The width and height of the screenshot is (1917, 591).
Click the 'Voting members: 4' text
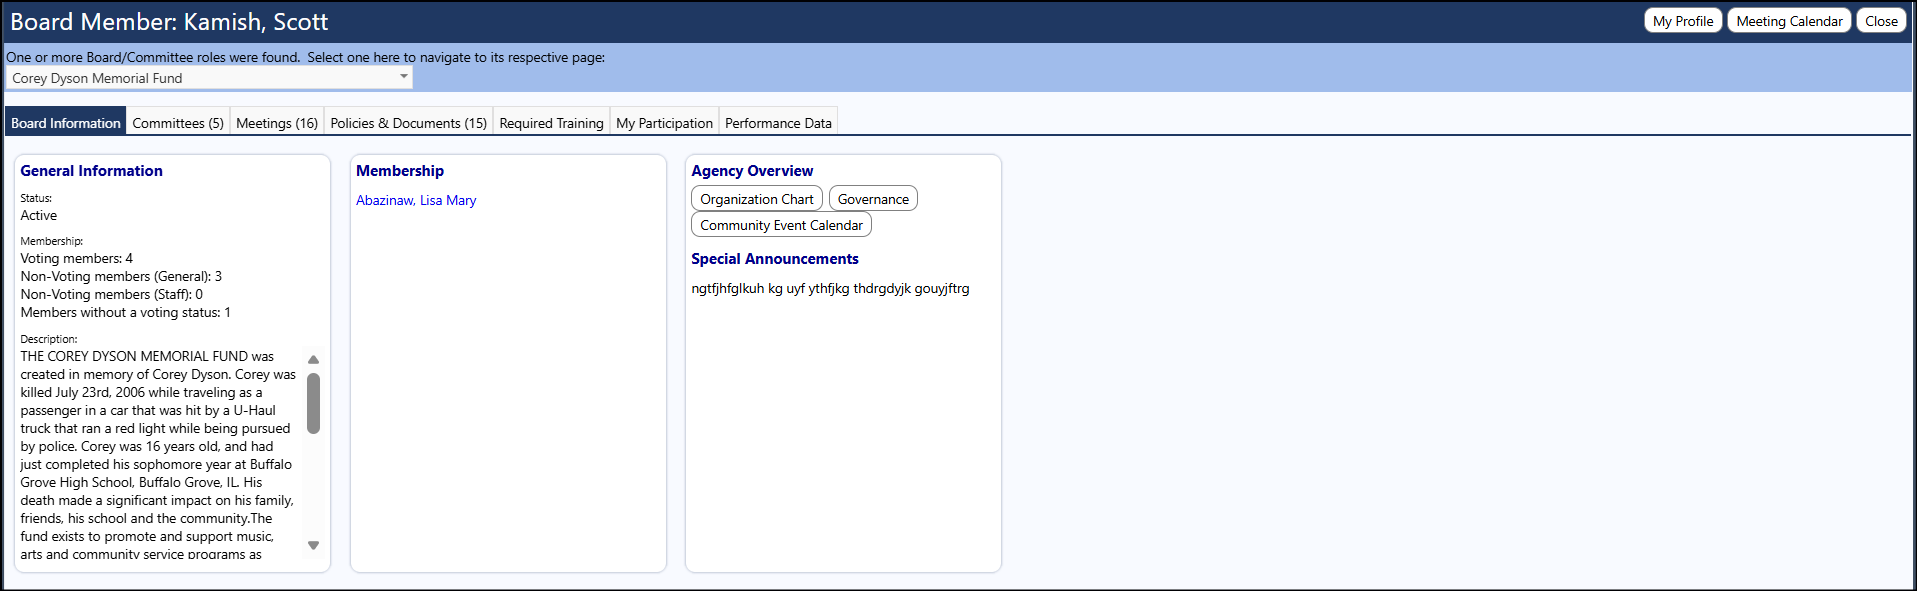(76, 258)
